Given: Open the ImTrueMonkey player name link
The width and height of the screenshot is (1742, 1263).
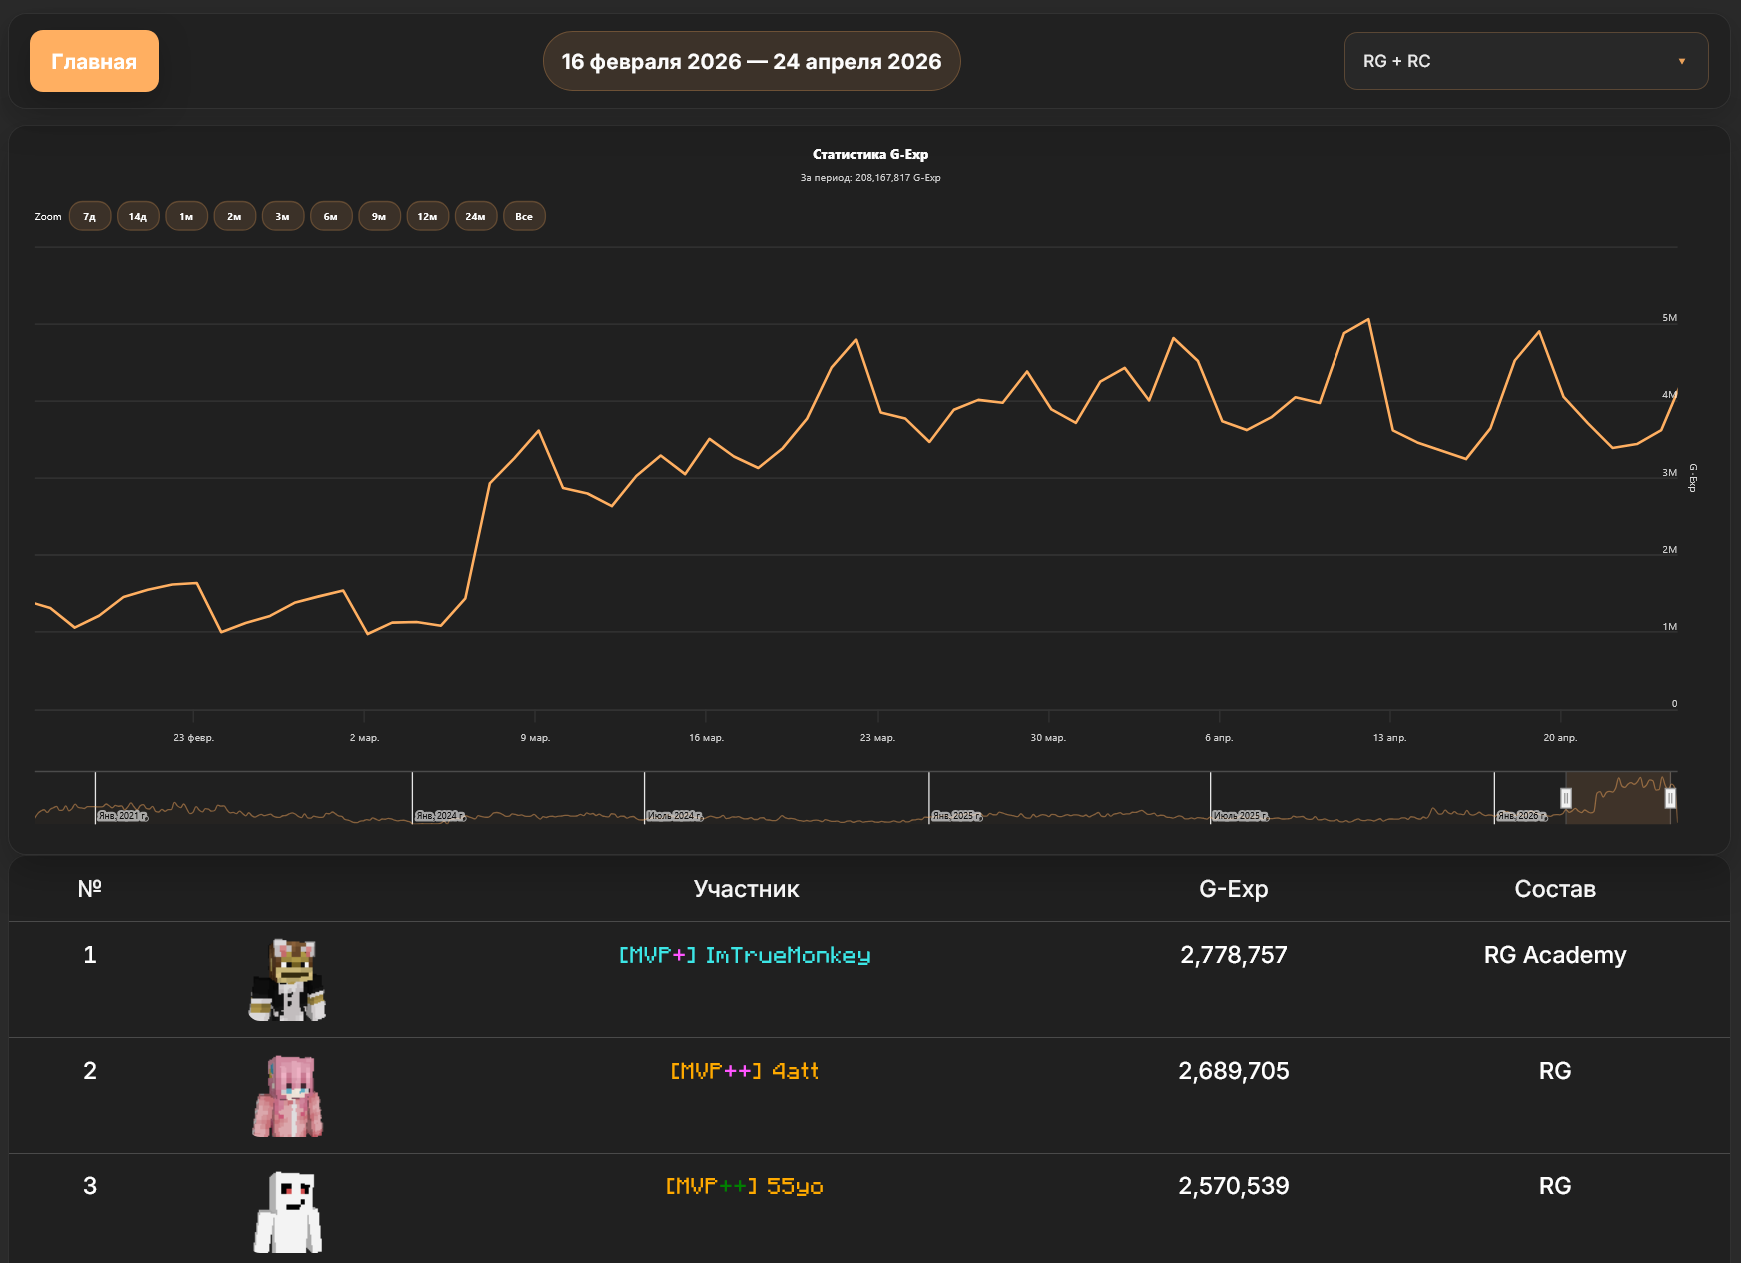Looking at the screenshot, I should click(744, 955).
